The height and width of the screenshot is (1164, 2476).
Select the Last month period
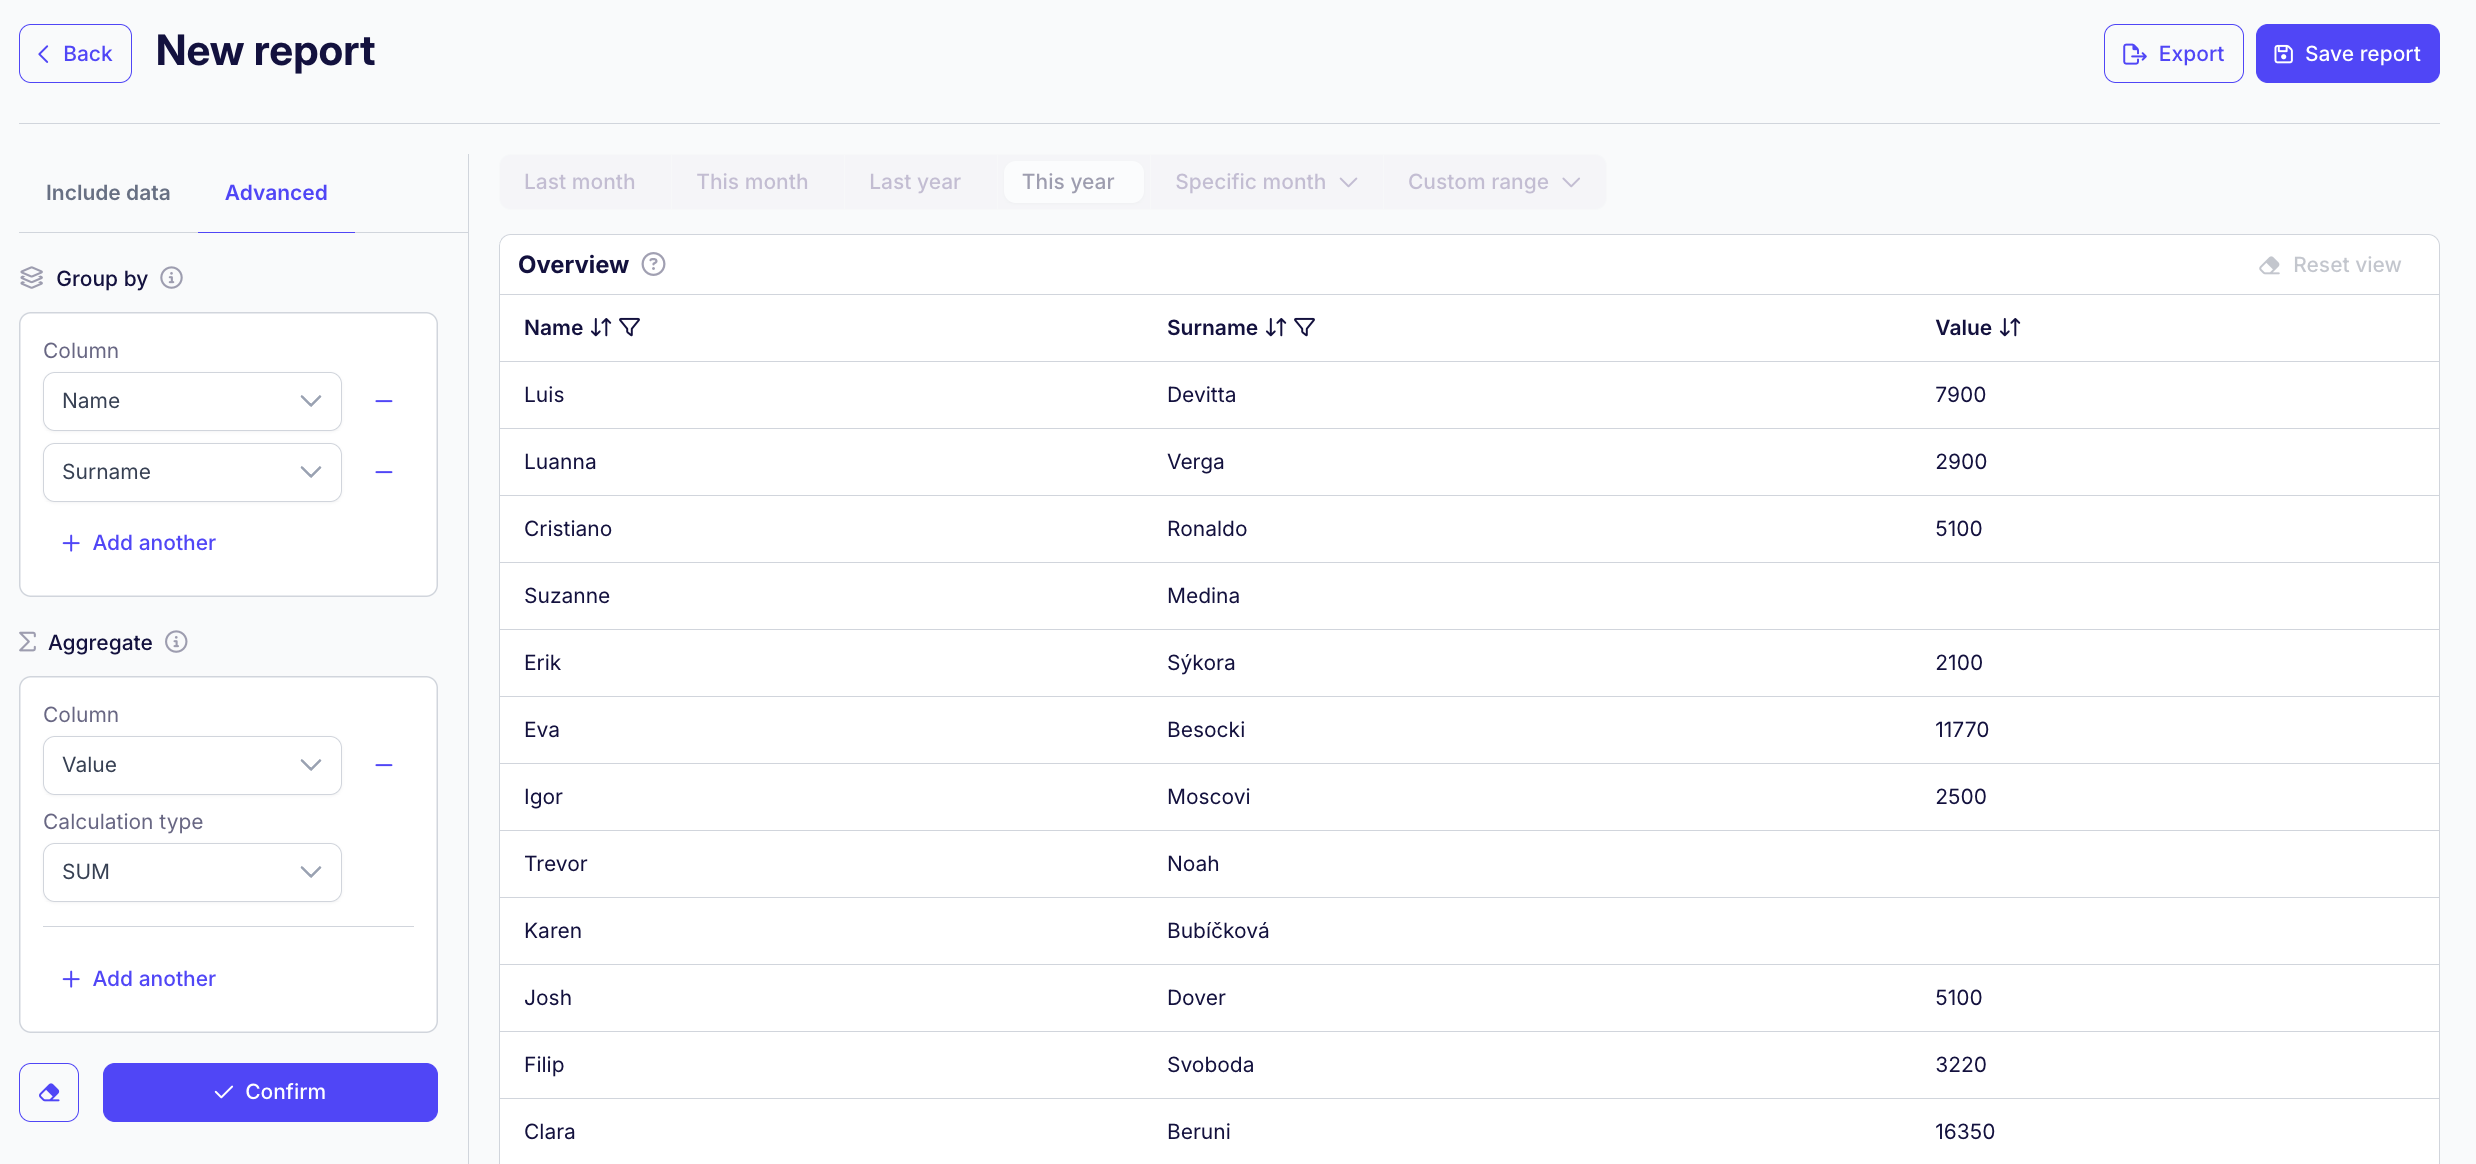tap(579, 182)
